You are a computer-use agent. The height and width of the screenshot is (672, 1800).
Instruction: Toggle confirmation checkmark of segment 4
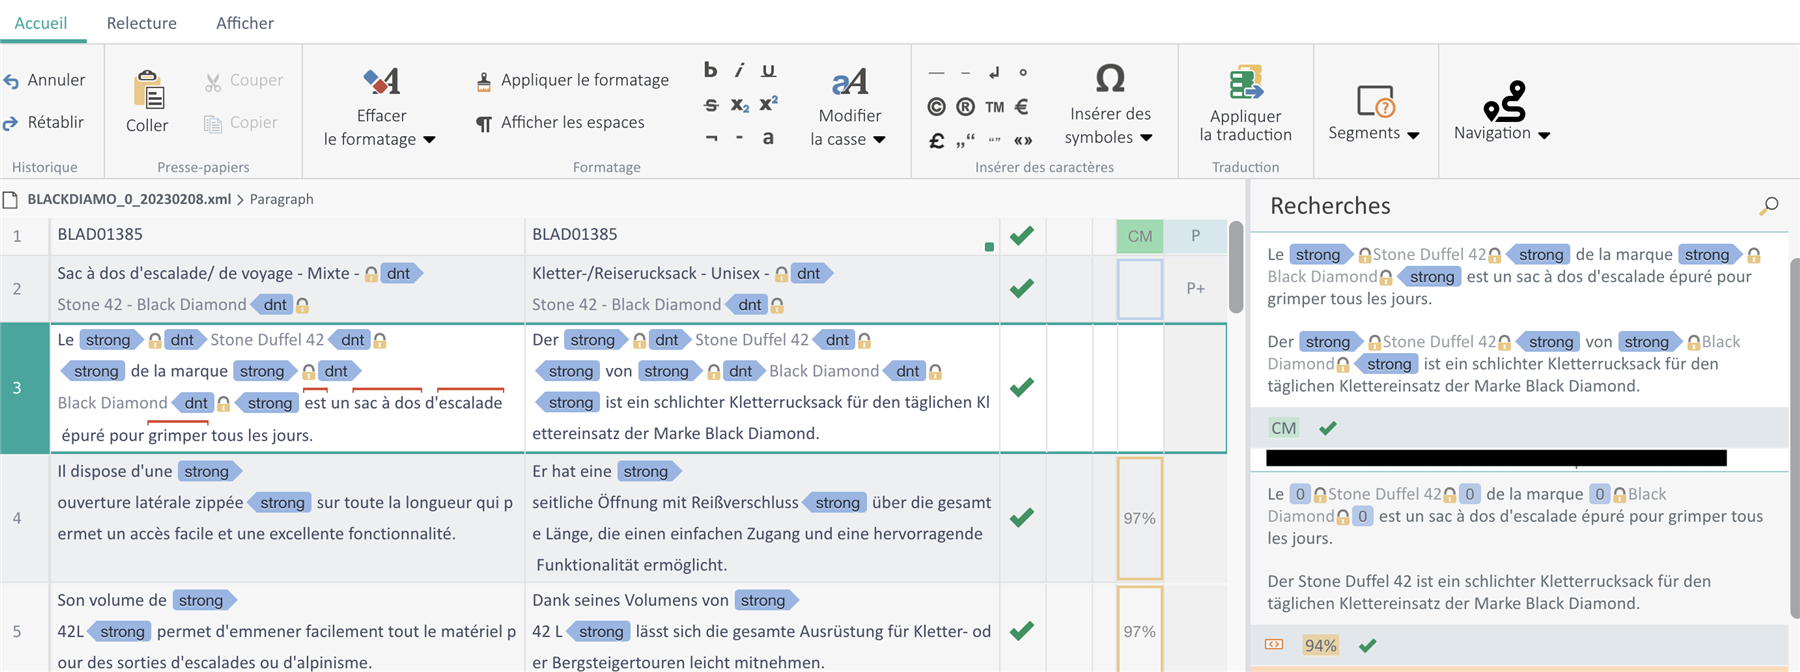(x=1022, y=518)
